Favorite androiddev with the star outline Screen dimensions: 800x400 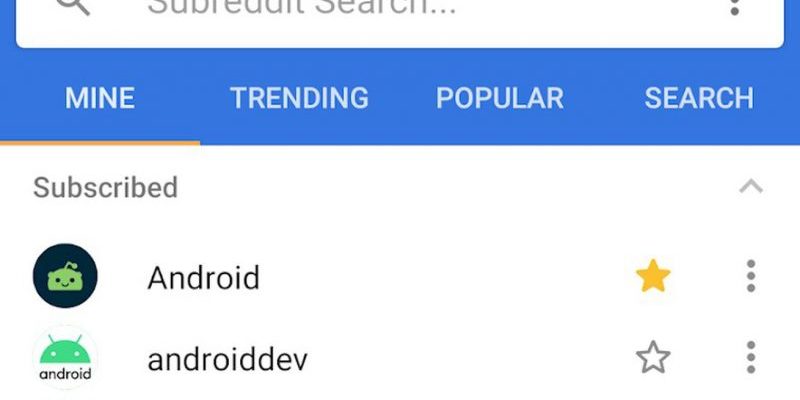click(x=653, y=357)
